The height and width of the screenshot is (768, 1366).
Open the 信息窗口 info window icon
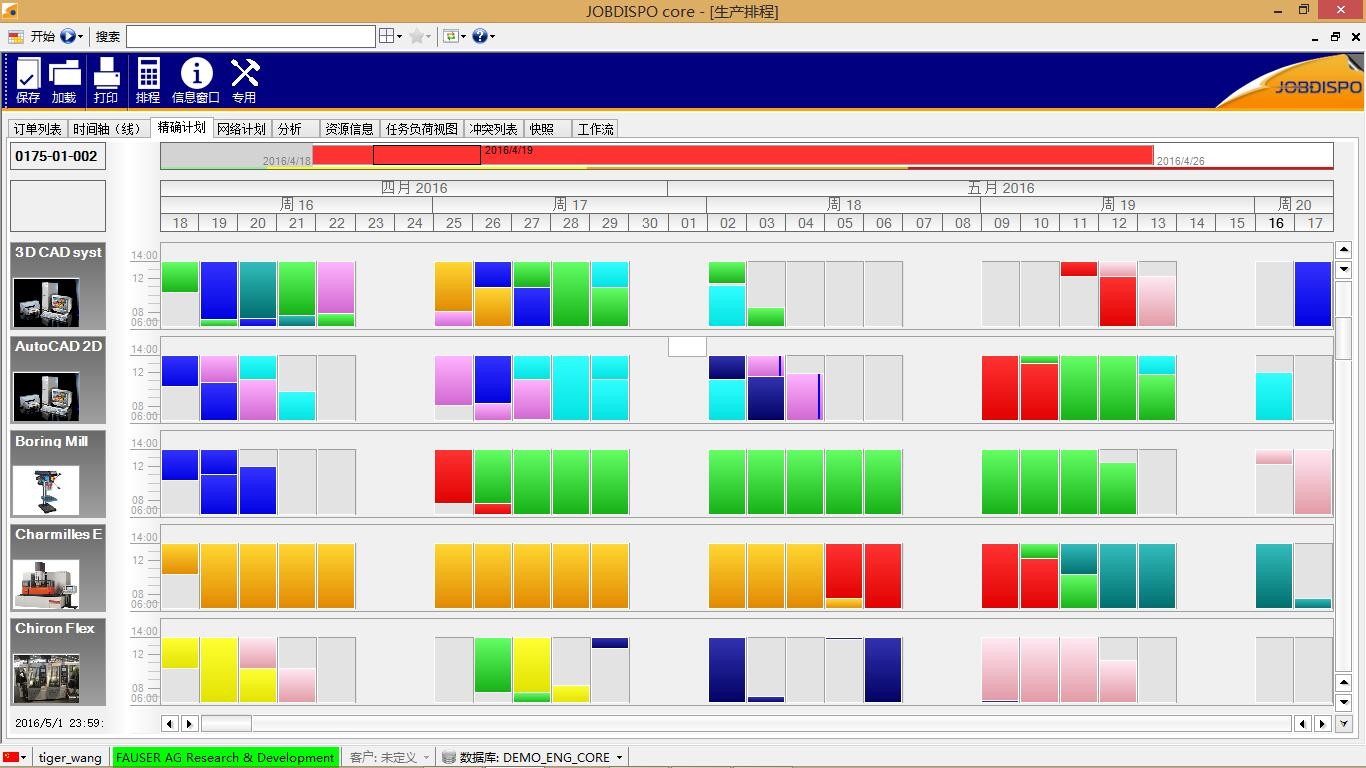(x=196, y=80)
